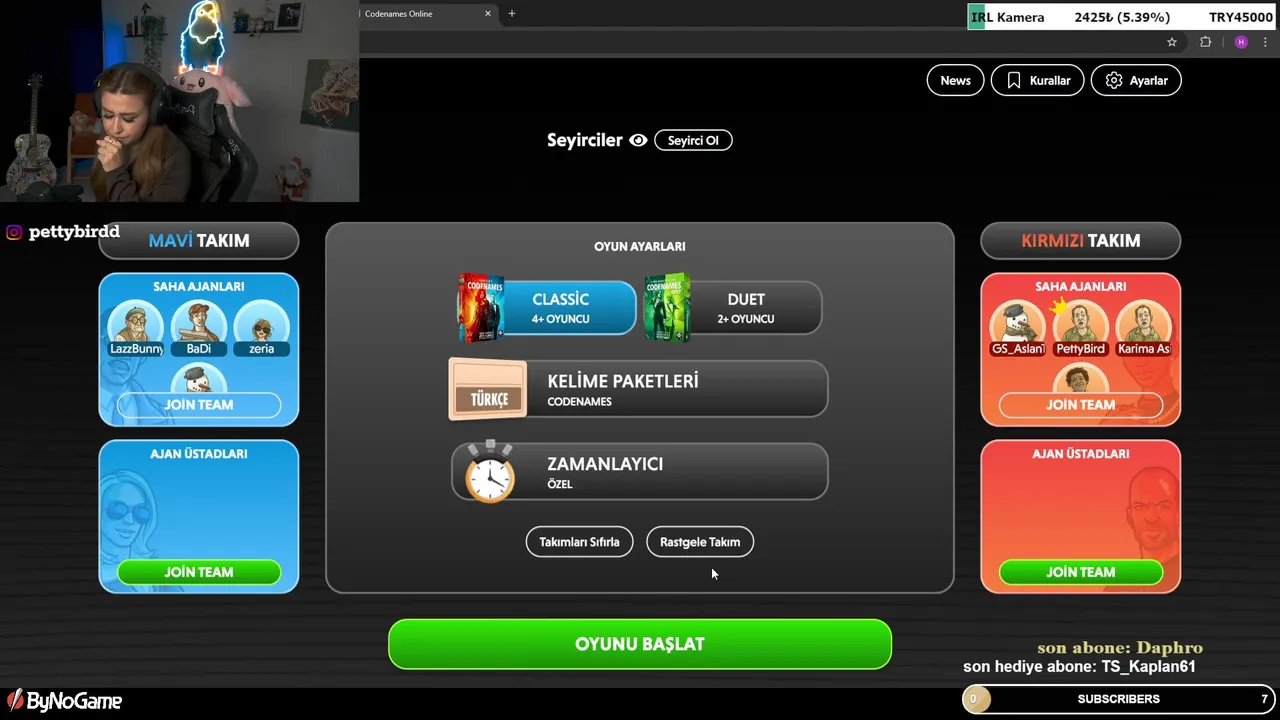Click the eye icon next to Seyirciler

(638, 140)
